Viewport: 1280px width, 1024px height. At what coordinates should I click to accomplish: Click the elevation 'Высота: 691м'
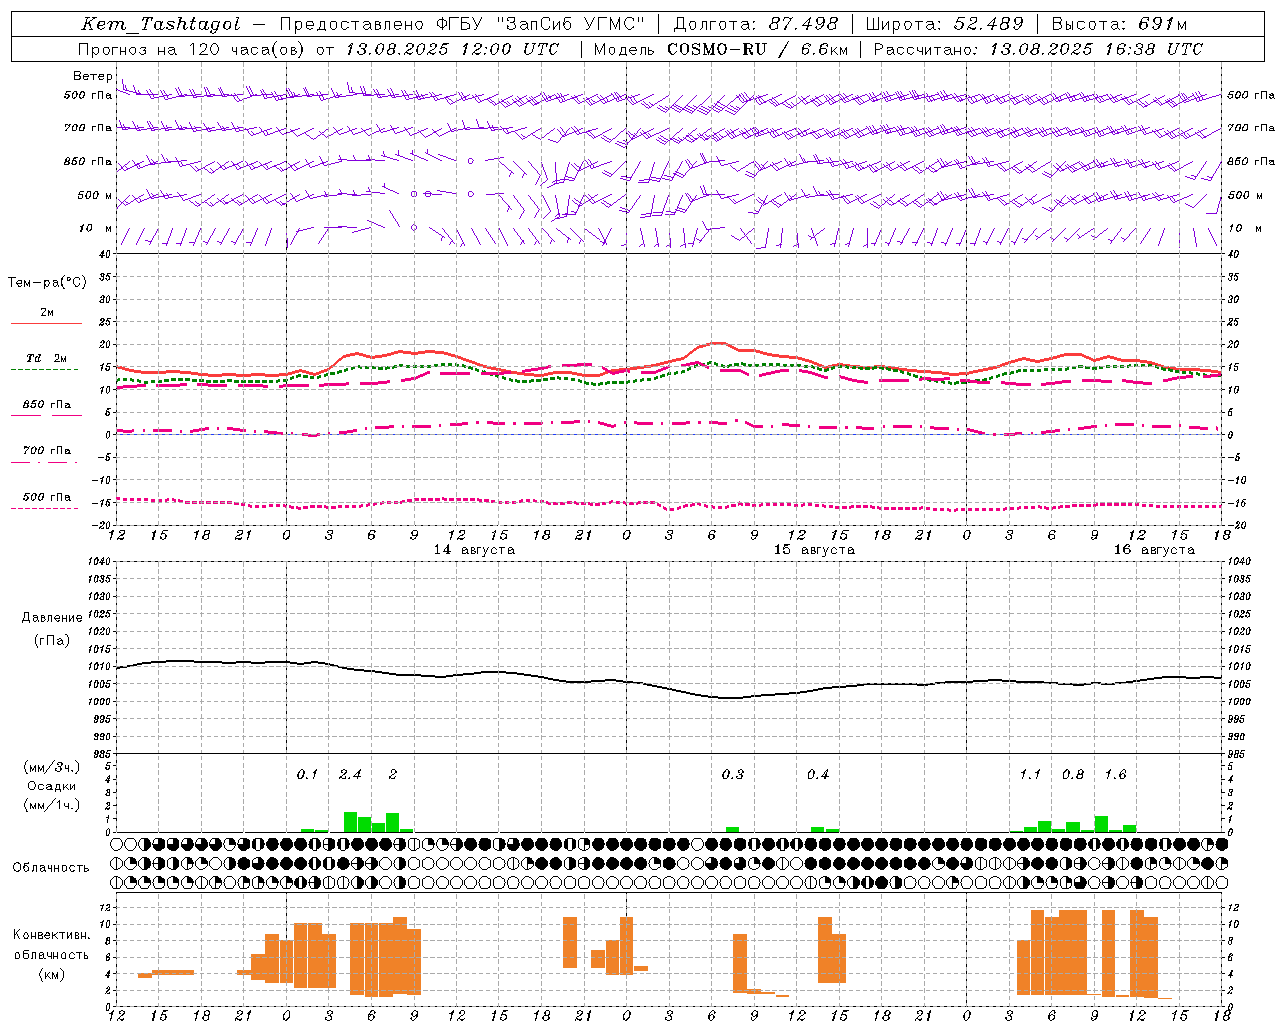(1119, 24)
